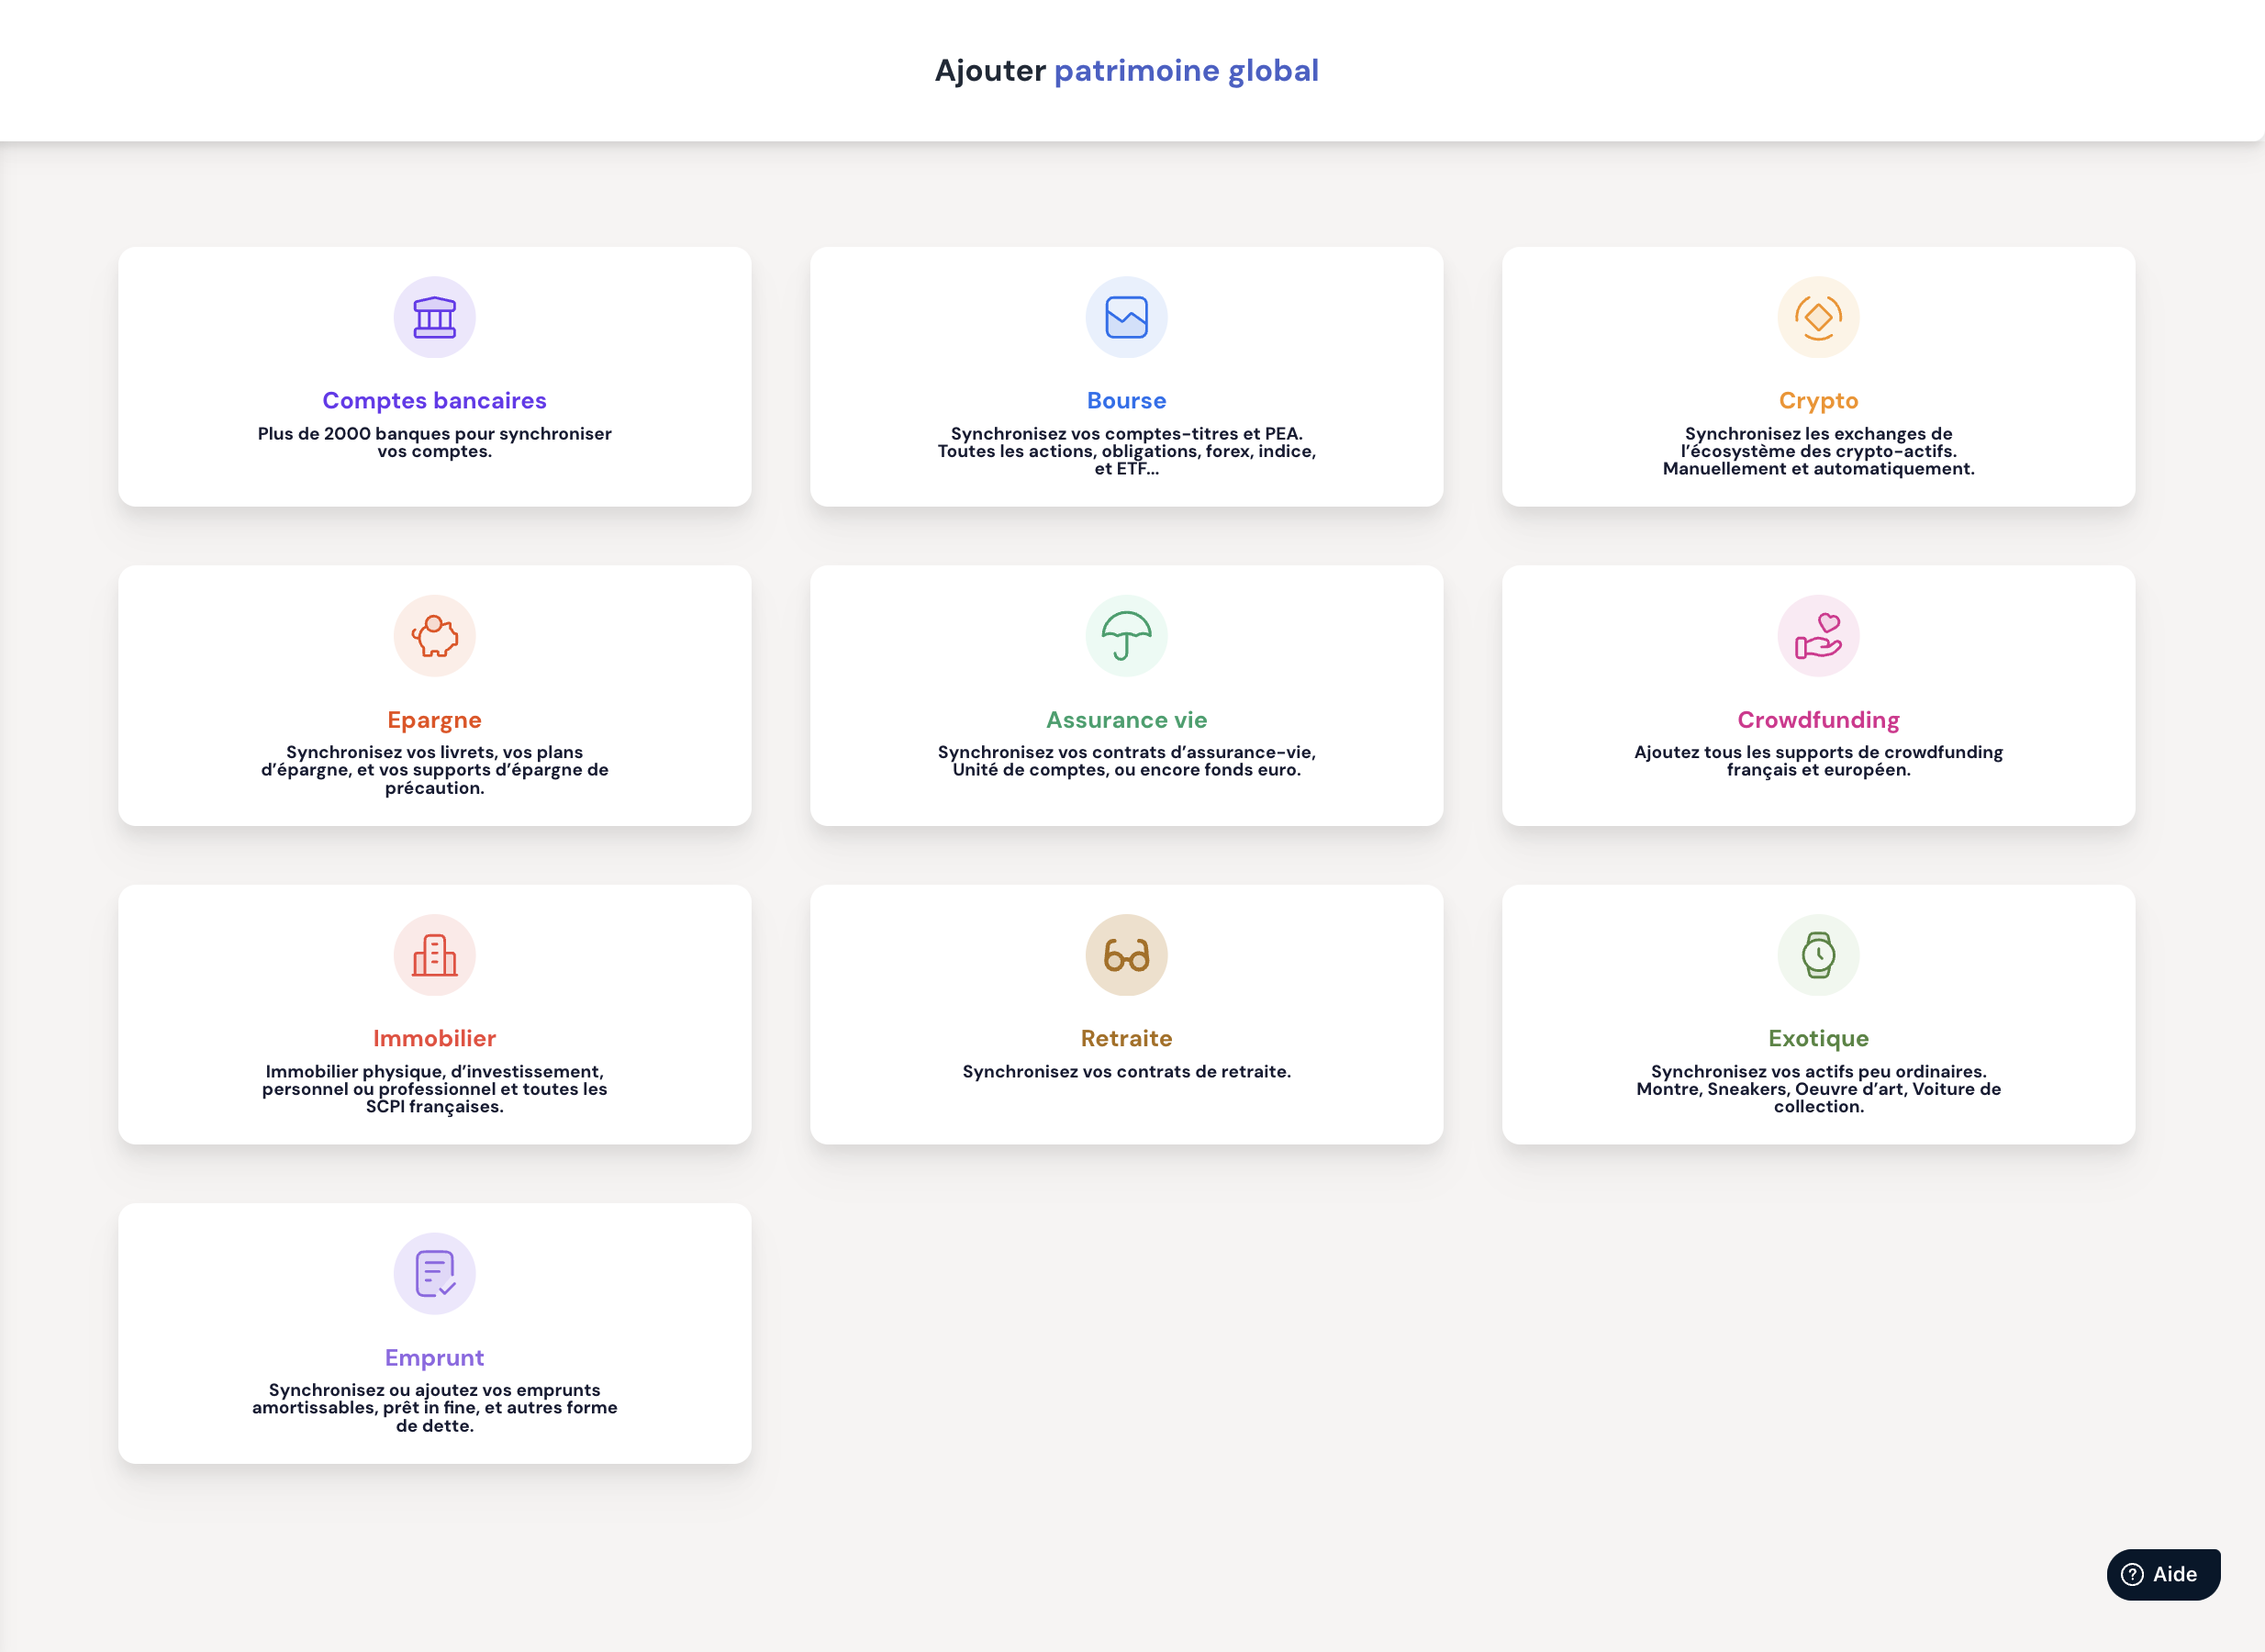Choose the Crowdfunding heading
2265x1652 pixels.
[1818, 720]
